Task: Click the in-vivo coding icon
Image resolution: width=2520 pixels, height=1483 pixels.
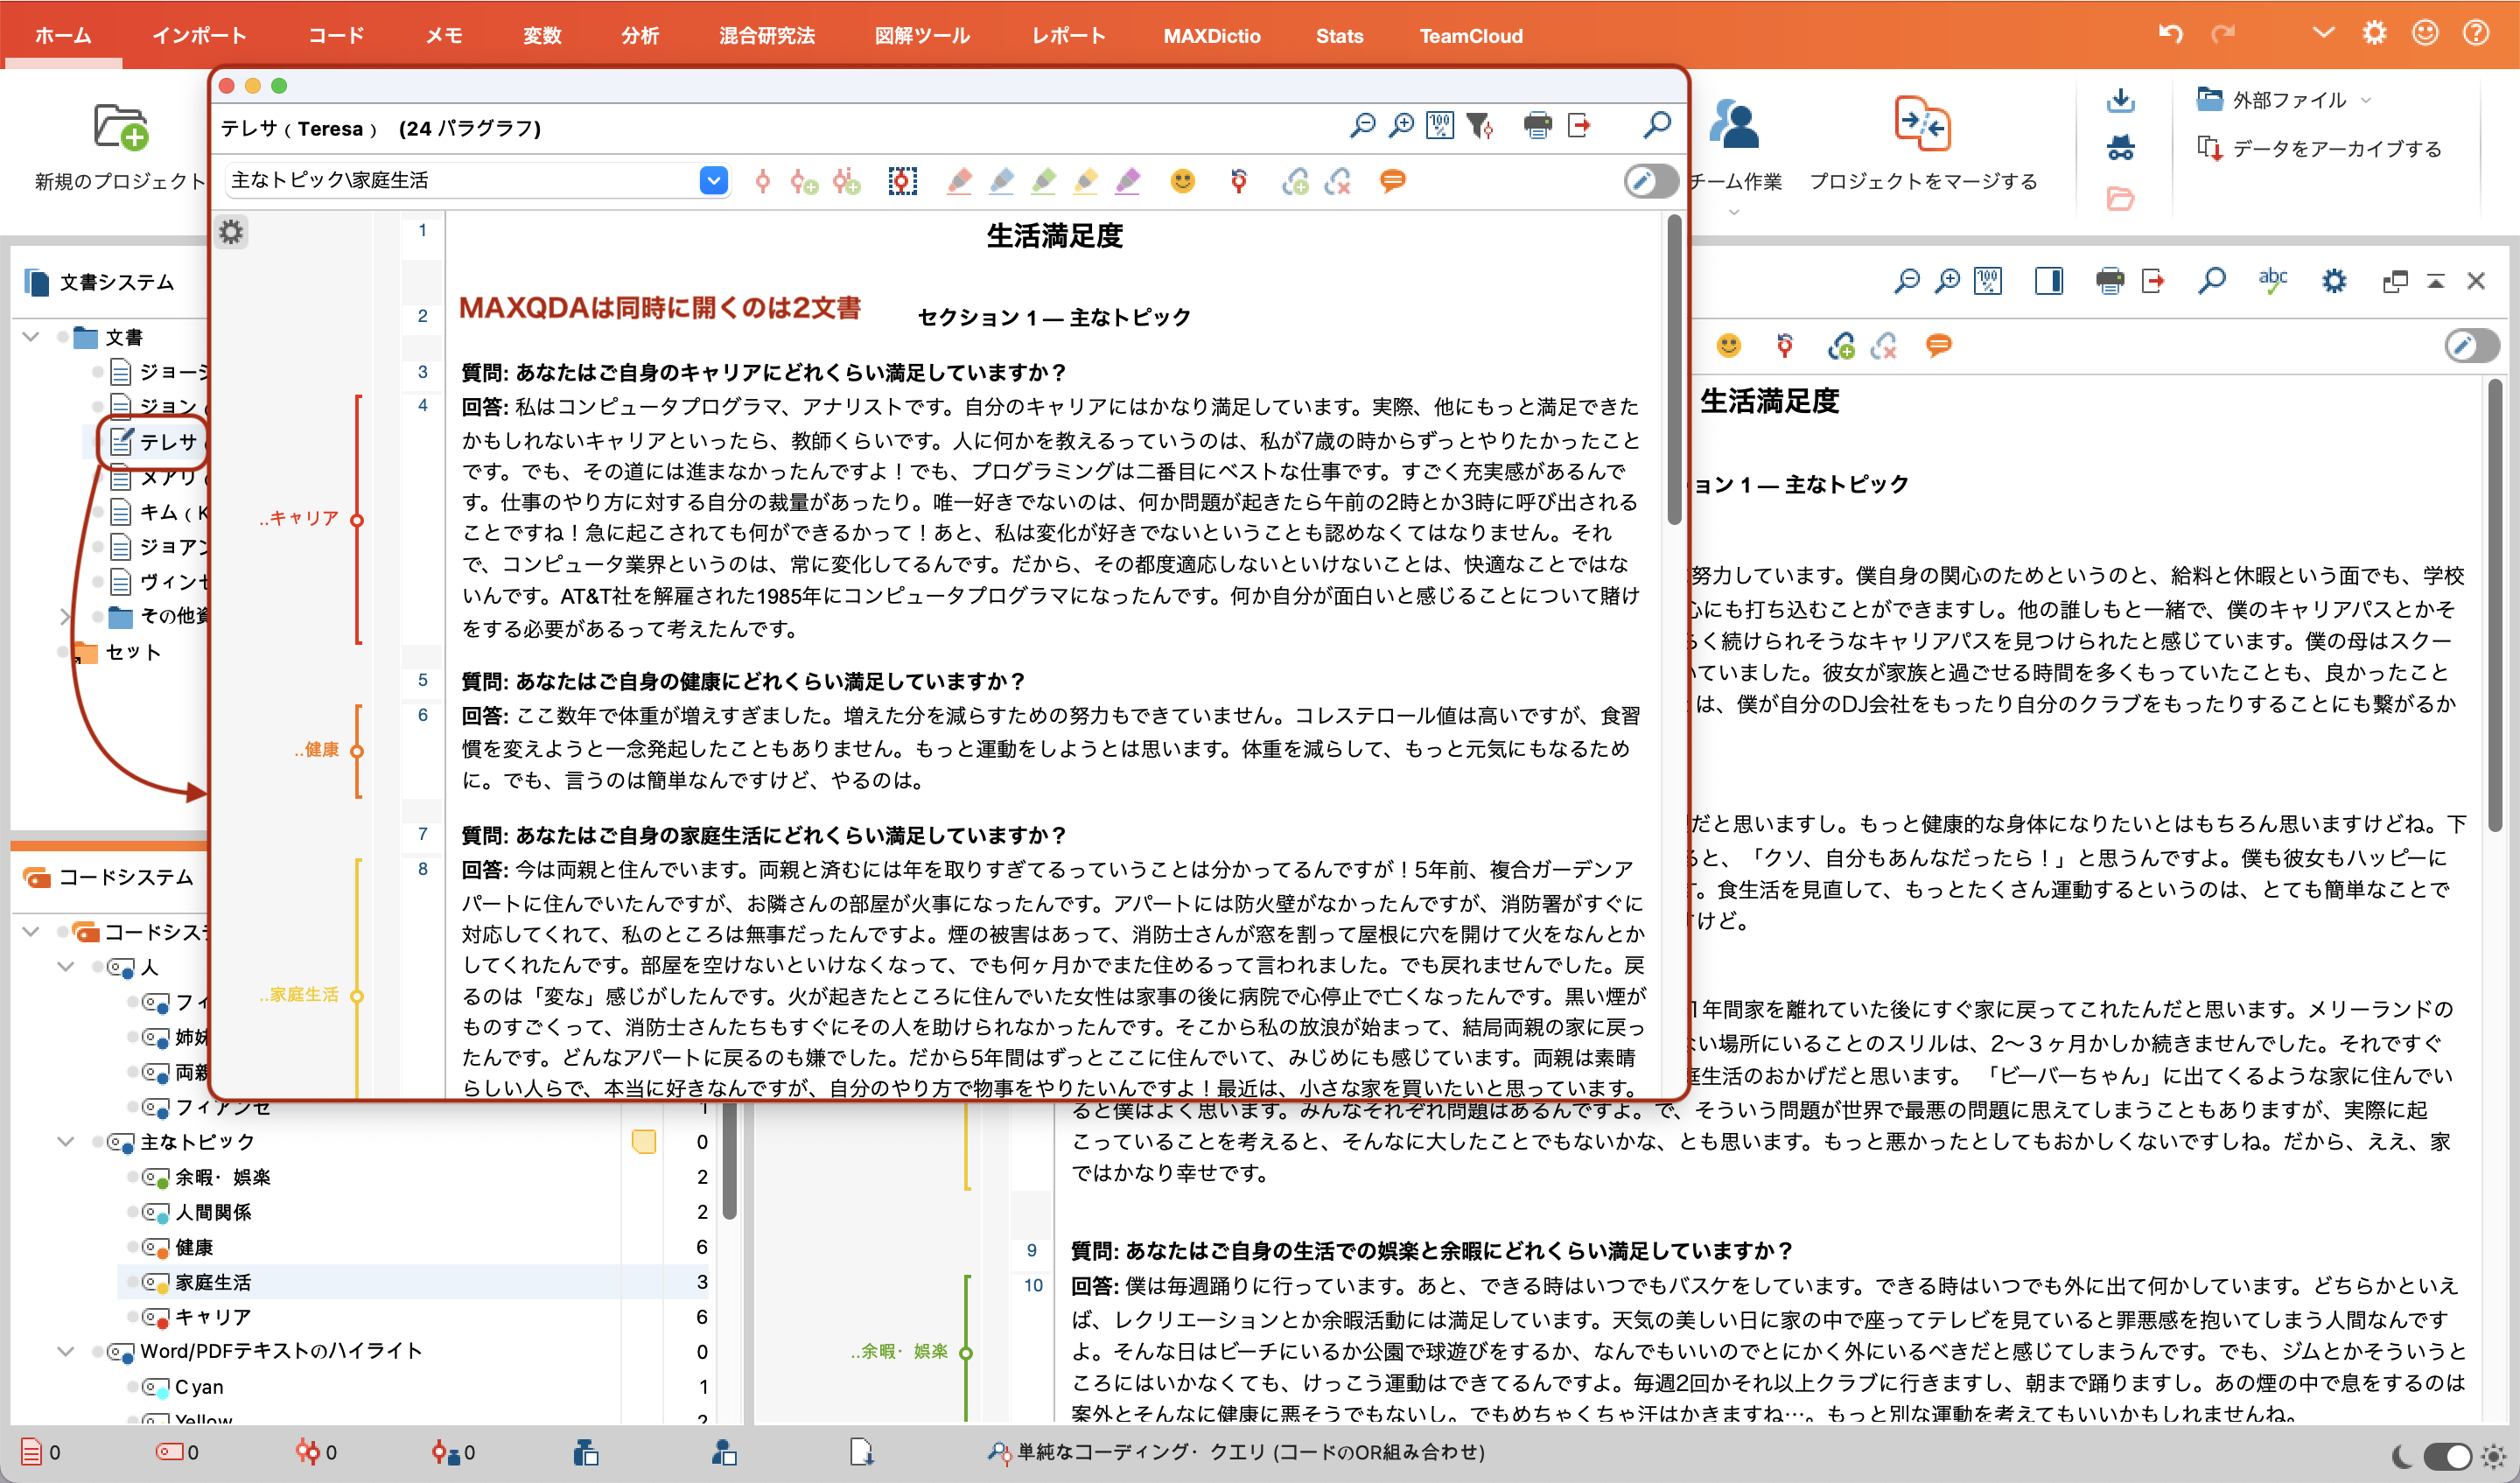Action: [847, 181]
